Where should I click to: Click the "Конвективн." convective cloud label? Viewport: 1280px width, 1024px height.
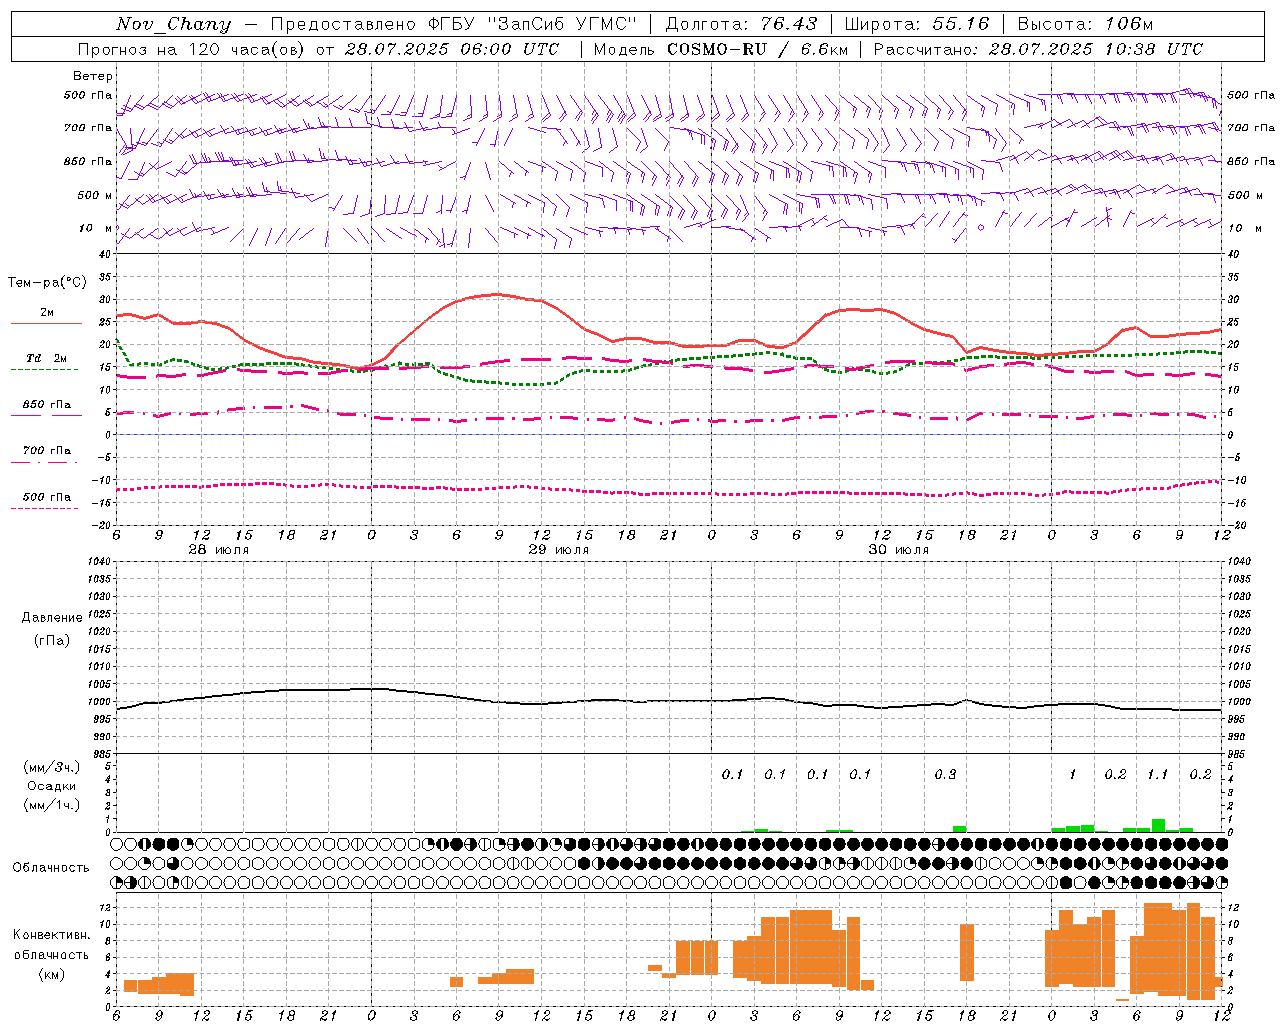coord(51,935)
